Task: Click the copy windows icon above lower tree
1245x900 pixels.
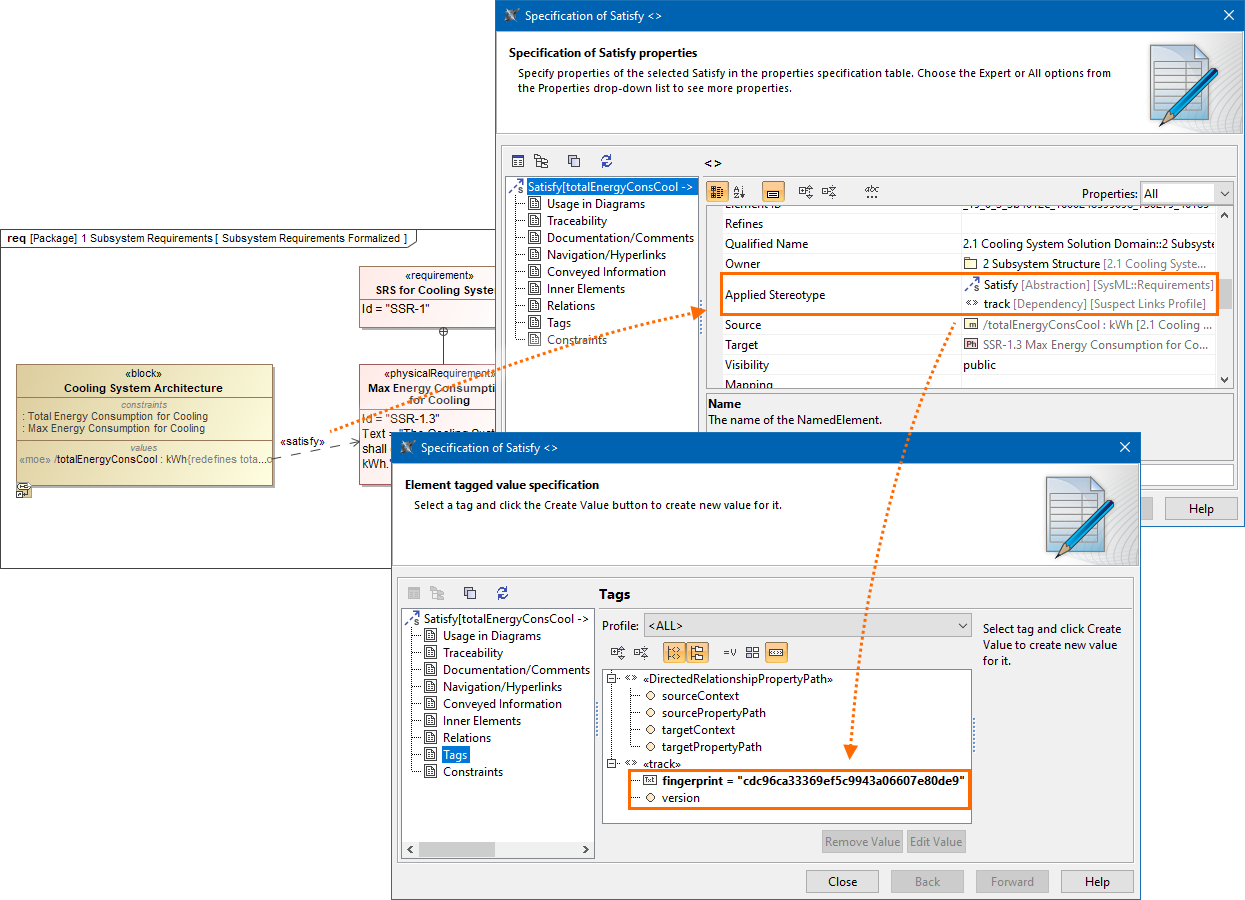Action: (x=470, y=593)
